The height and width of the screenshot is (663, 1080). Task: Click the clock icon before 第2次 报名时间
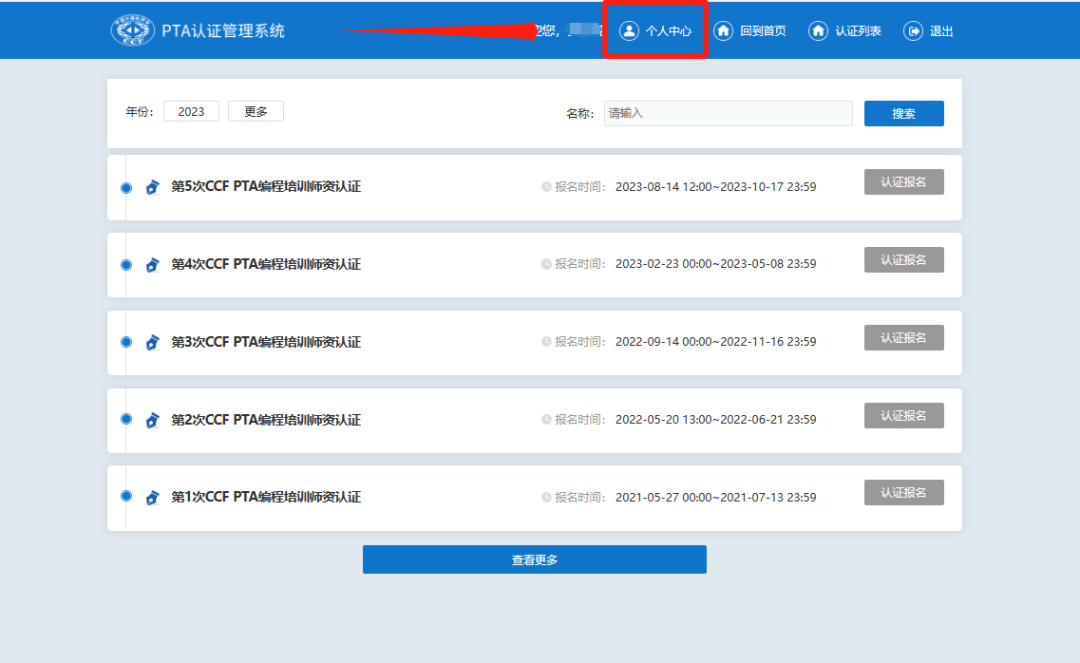click(x=545, y=420)
